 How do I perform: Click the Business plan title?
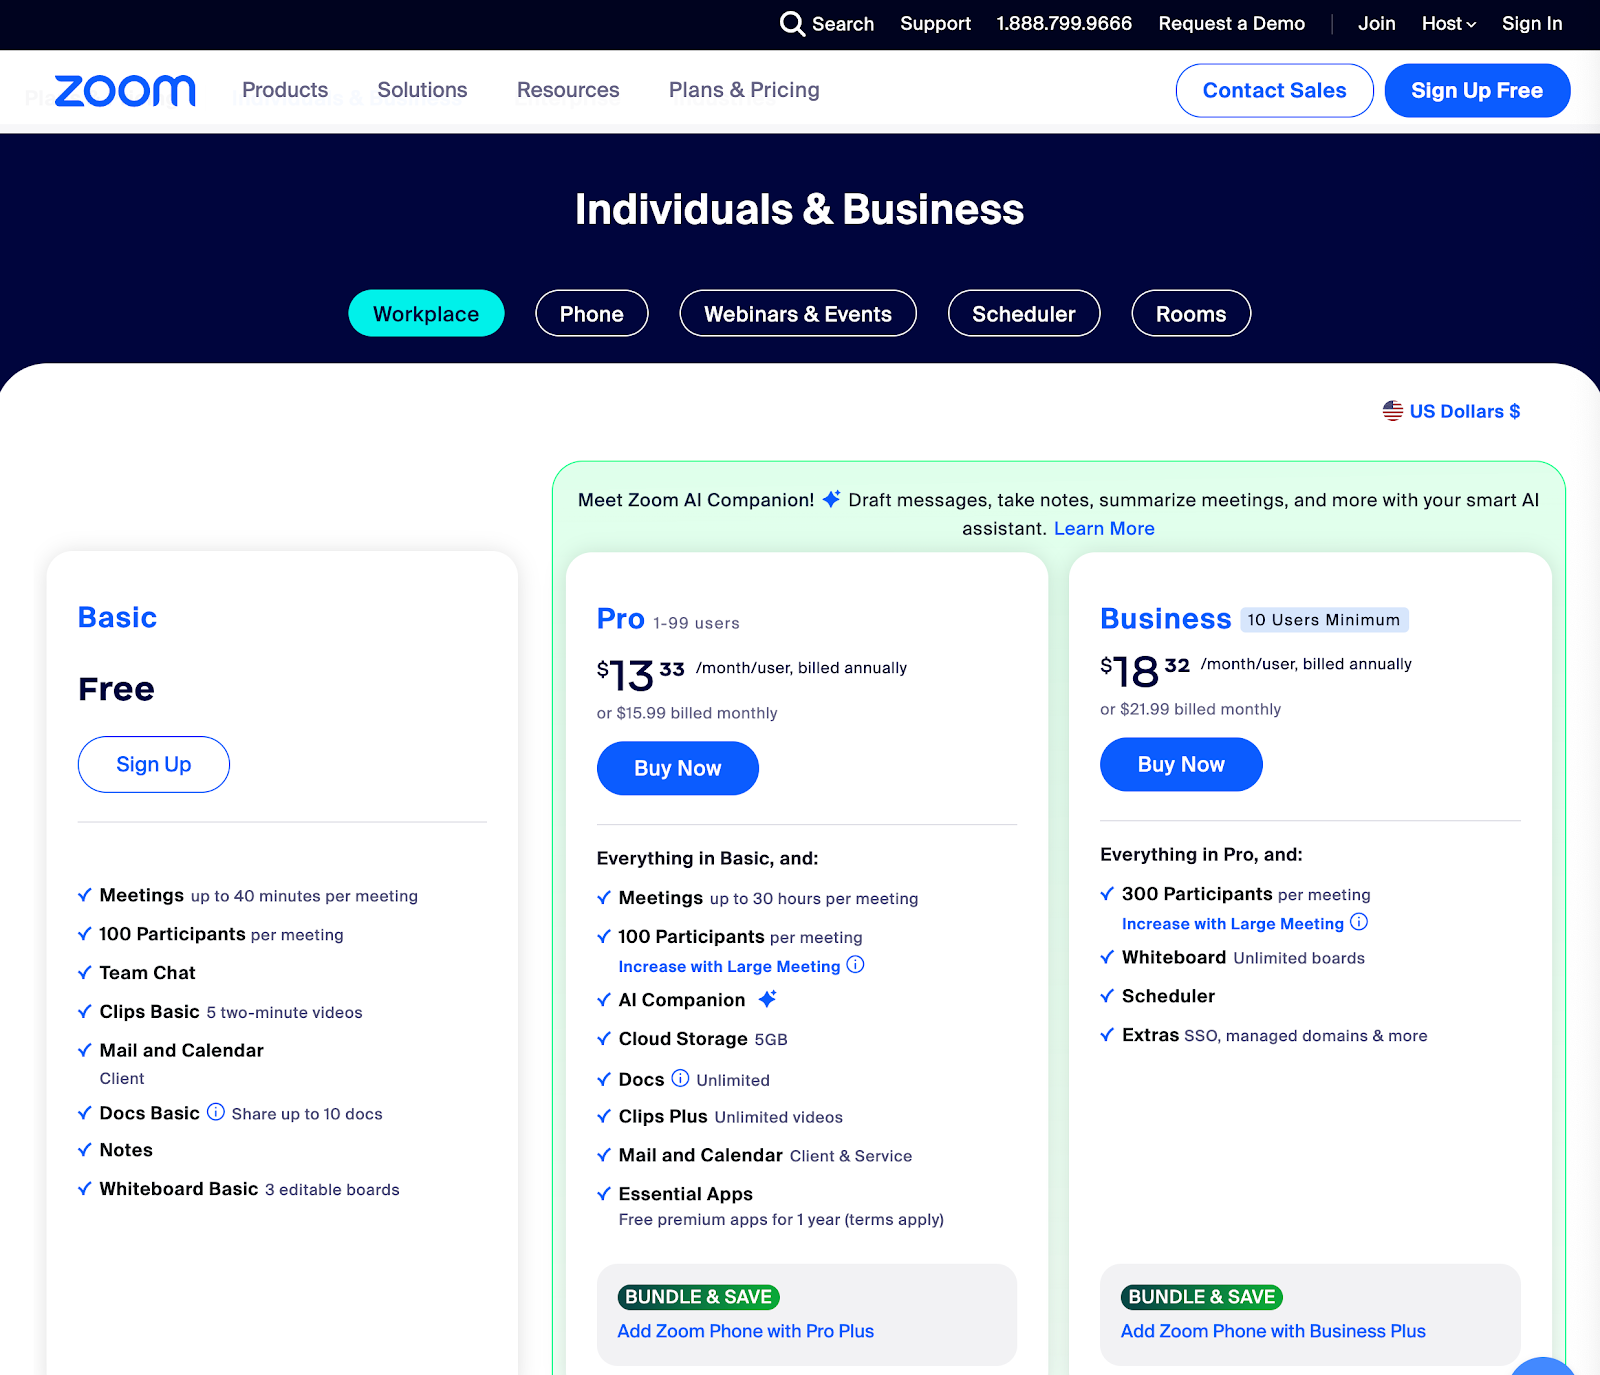click(1166, 619)
